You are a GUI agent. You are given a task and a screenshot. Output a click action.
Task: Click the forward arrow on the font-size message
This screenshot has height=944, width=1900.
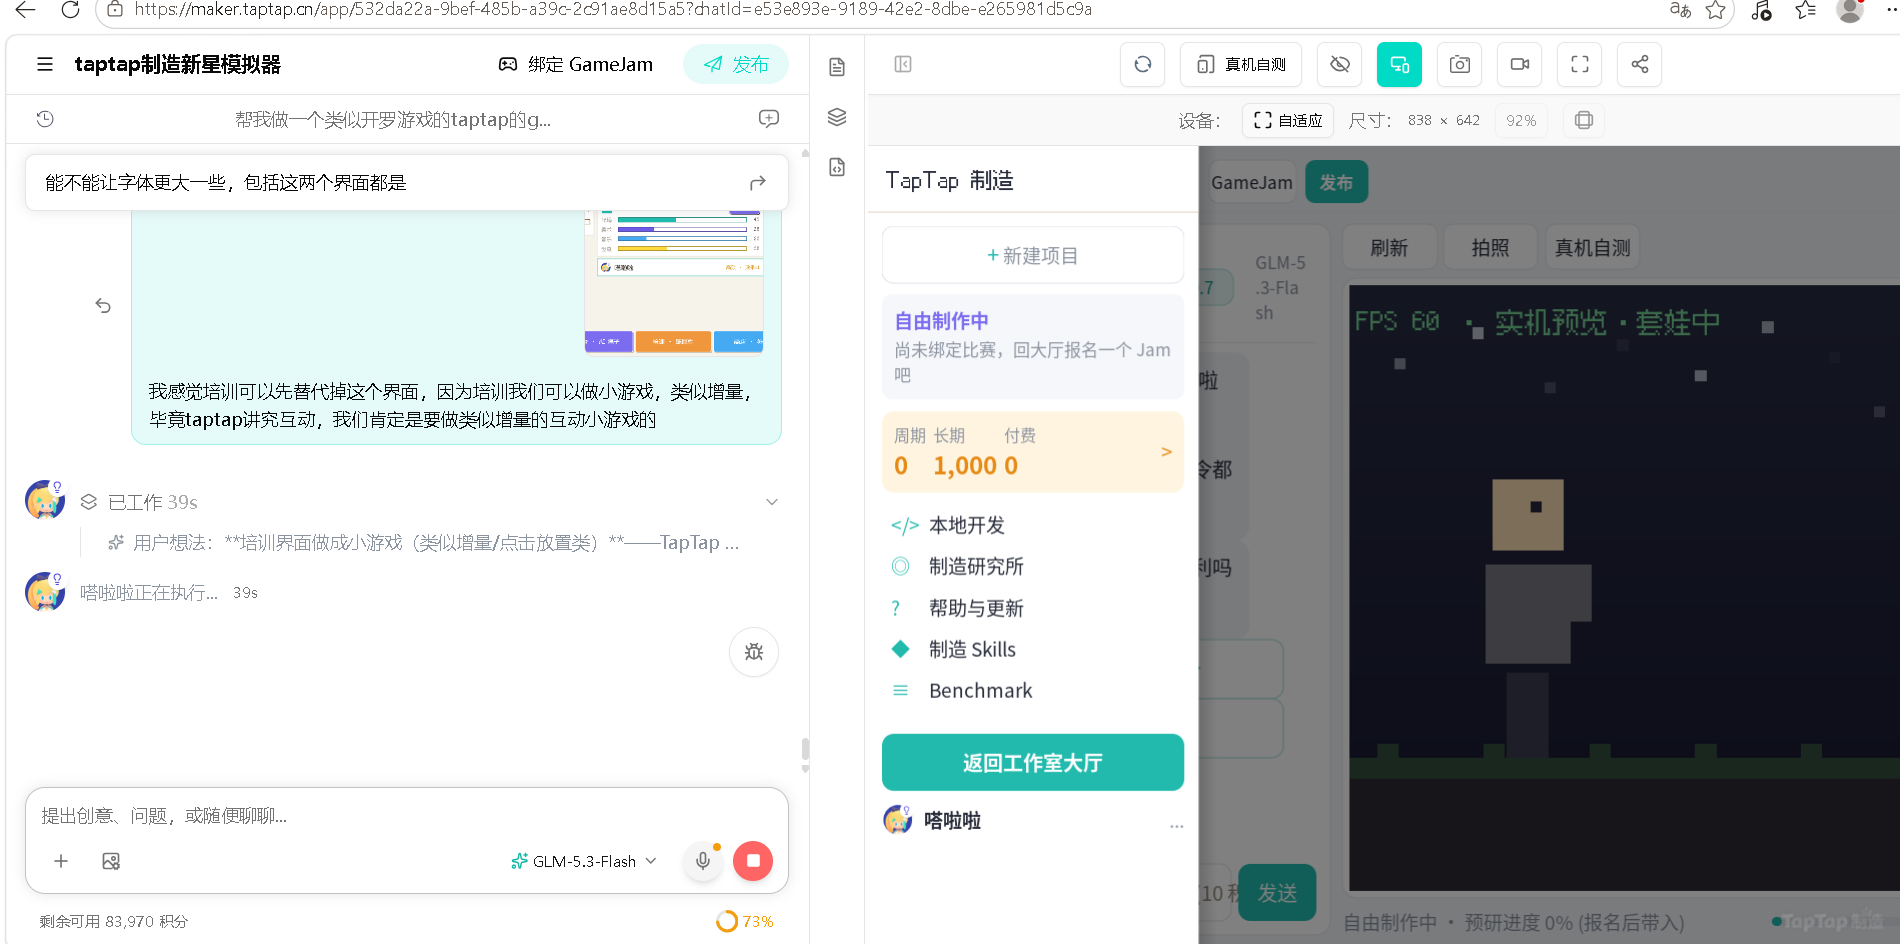[757, 183]
